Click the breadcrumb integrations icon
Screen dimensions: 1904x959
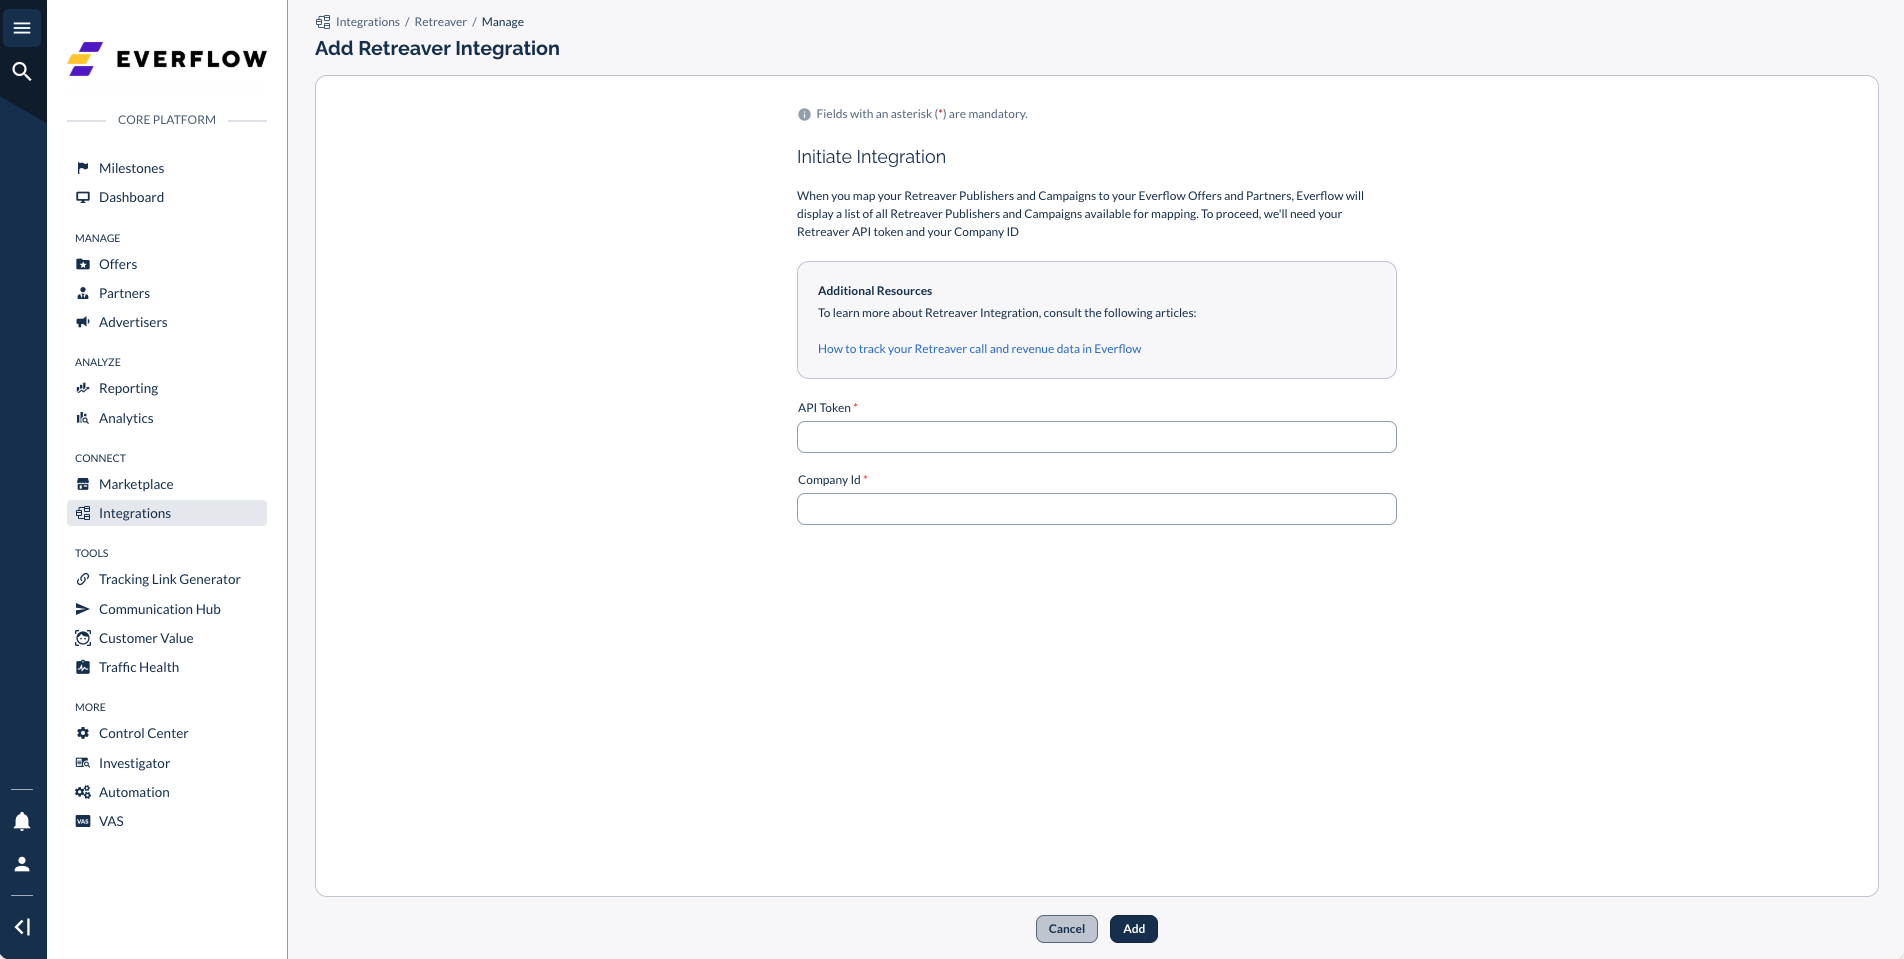point(323,22)
